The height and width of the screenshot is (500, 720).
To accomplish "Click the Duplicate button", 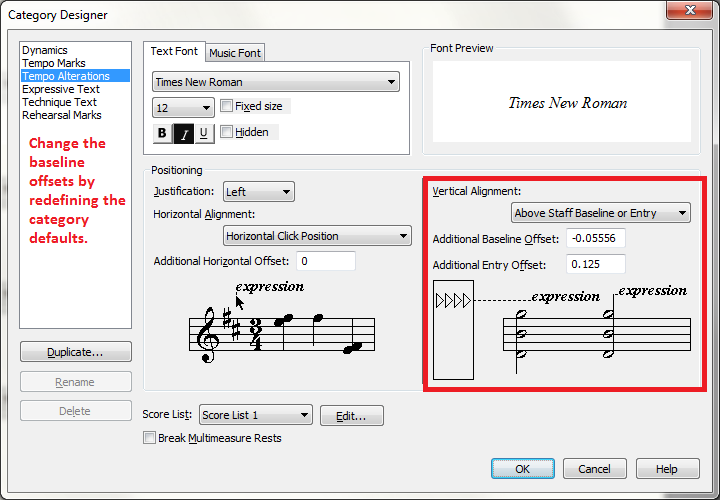I will coord(75,352).
